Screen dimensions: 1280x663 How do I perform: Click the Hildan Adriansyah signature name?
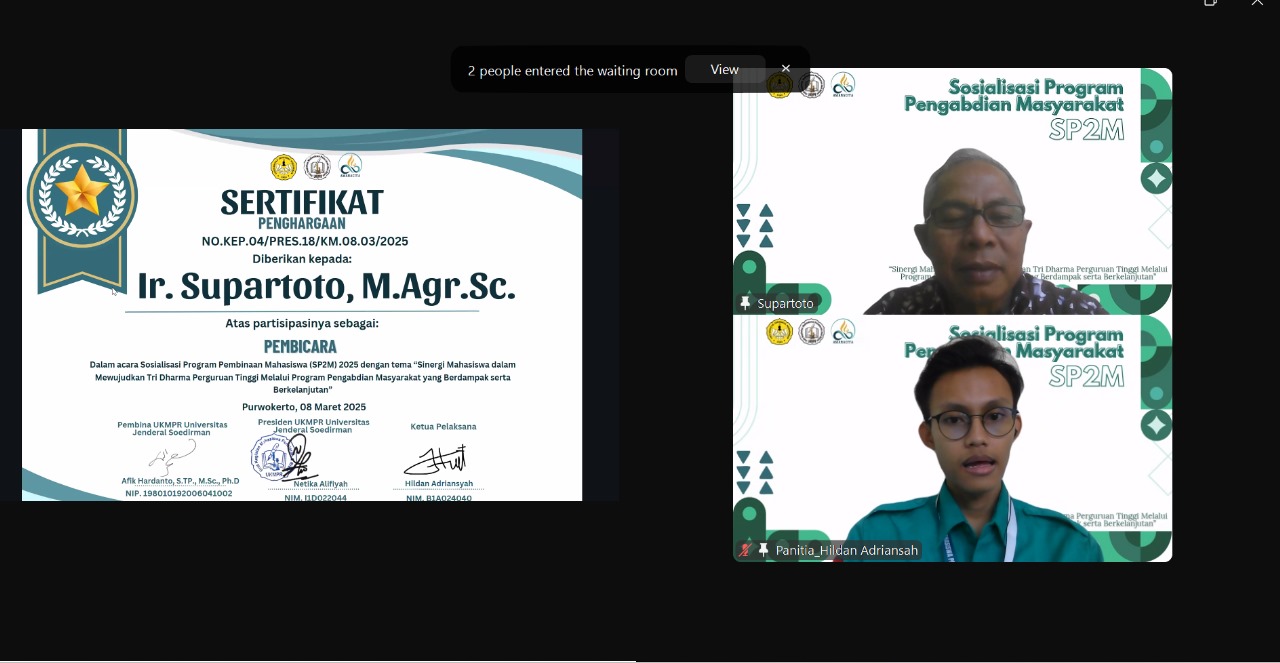(x=439, y=484)
